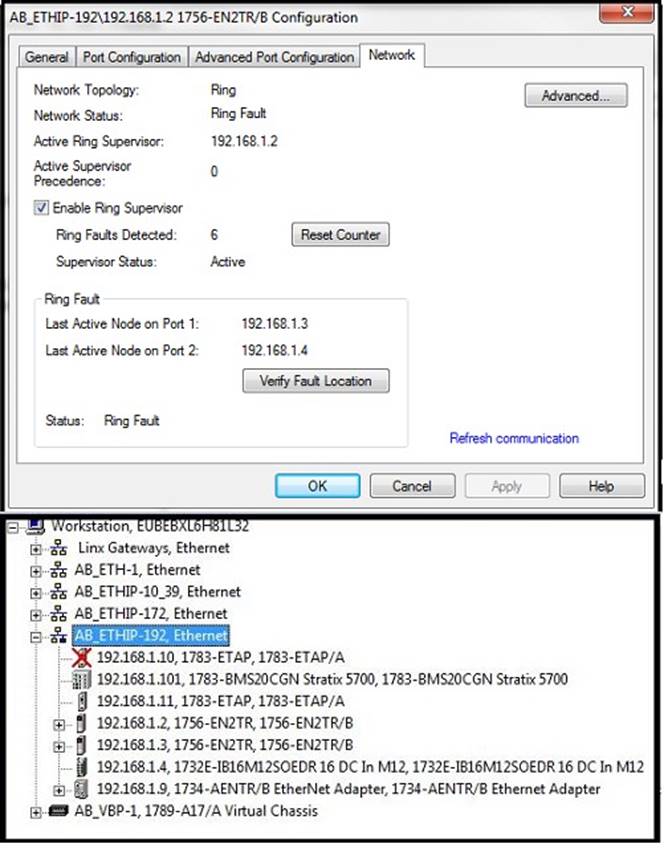This screenshot has width=664, height=848.
Task: Cancel the configuration dialog
Action: click(412, 486)
